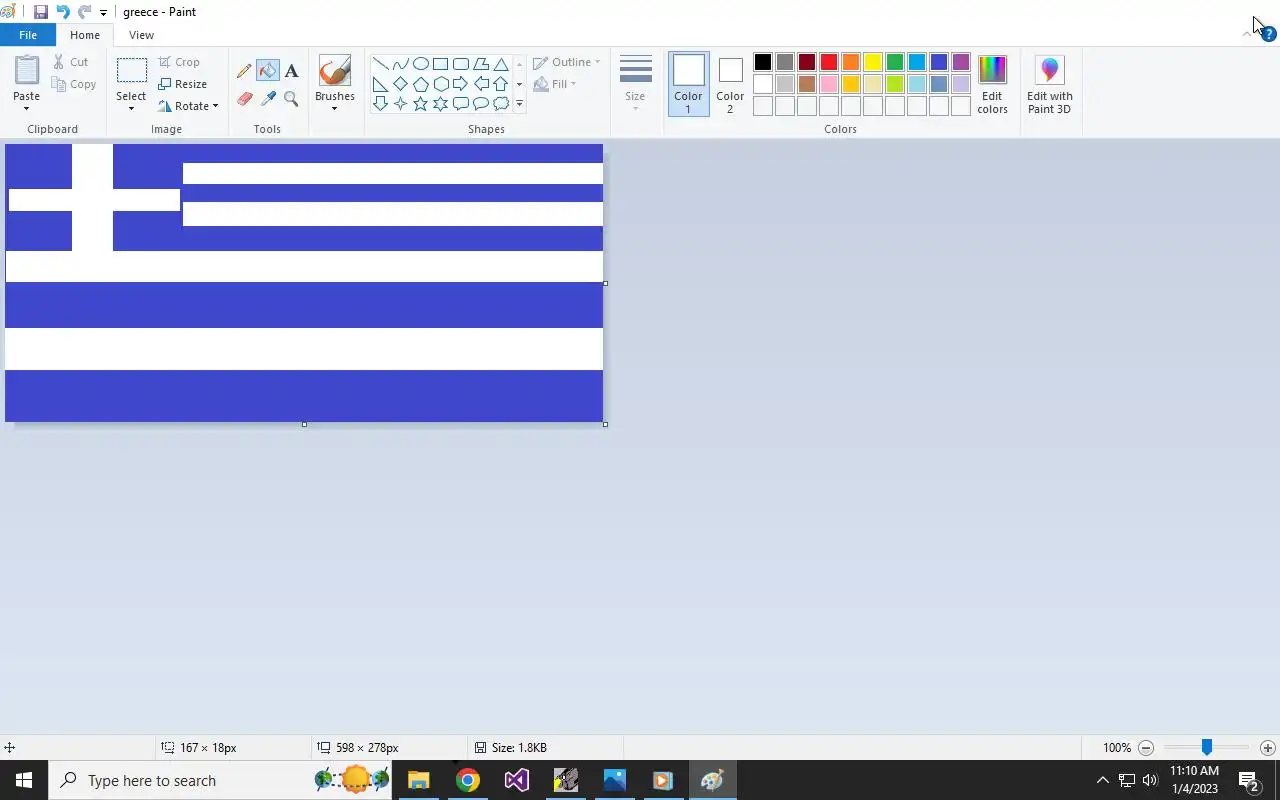Choose the Pentagon shape
This screenshot has height=800, width=1280.
coord(420,84)
